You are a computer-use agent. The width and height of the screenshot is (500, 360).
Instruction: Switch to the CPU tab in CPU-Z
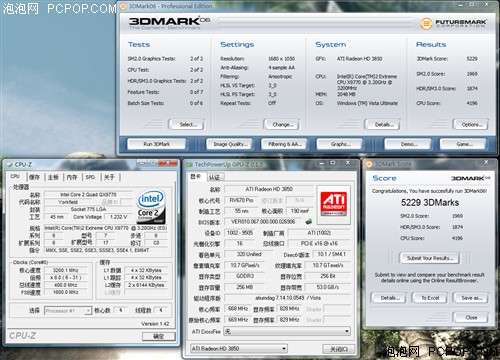click(15, 176)
